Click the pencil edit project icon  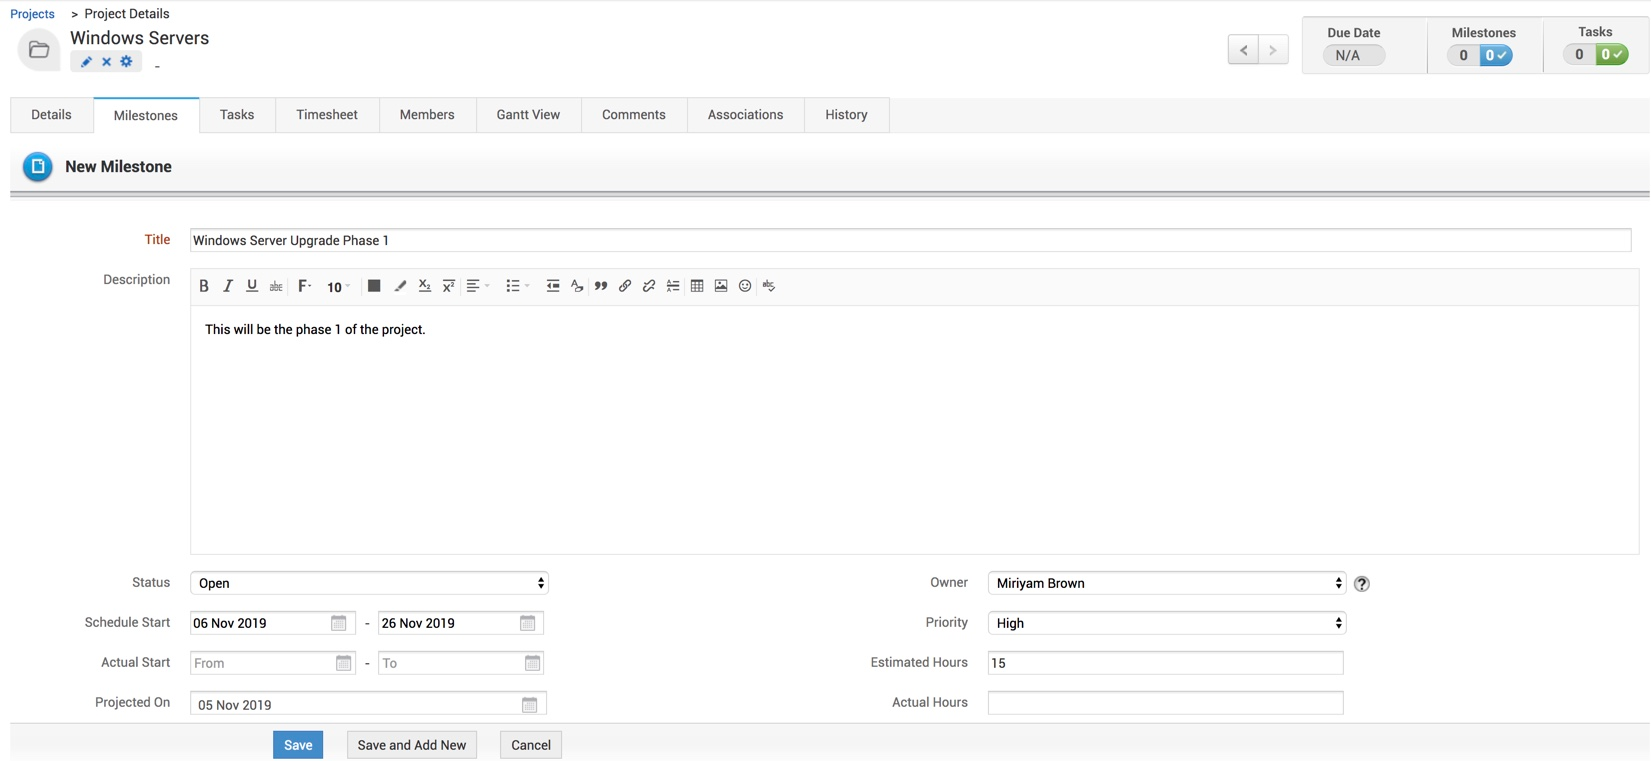click(86, 62)
